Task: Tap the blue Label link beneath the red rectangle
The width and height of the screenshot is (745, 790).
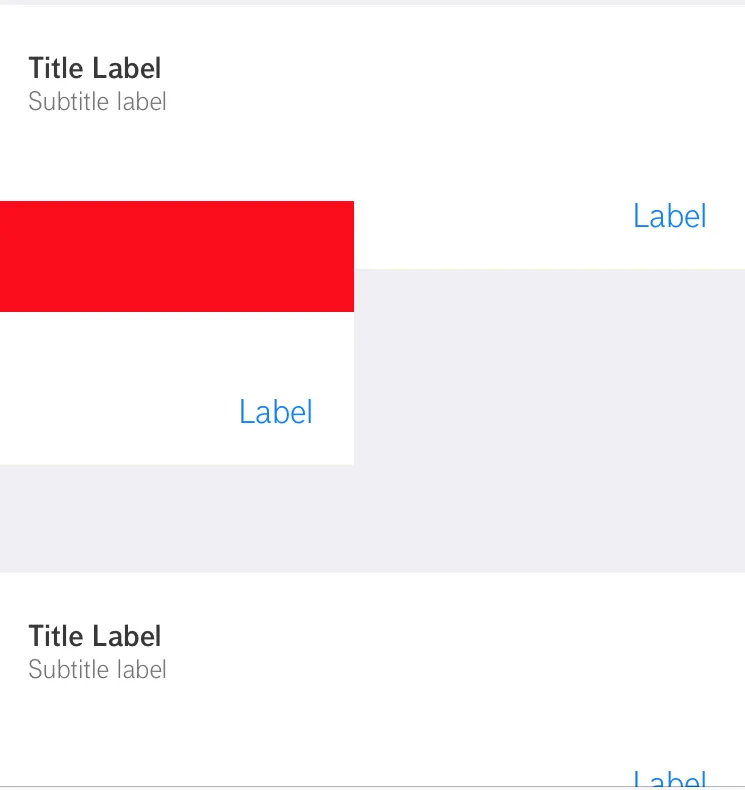Action: 275,412
